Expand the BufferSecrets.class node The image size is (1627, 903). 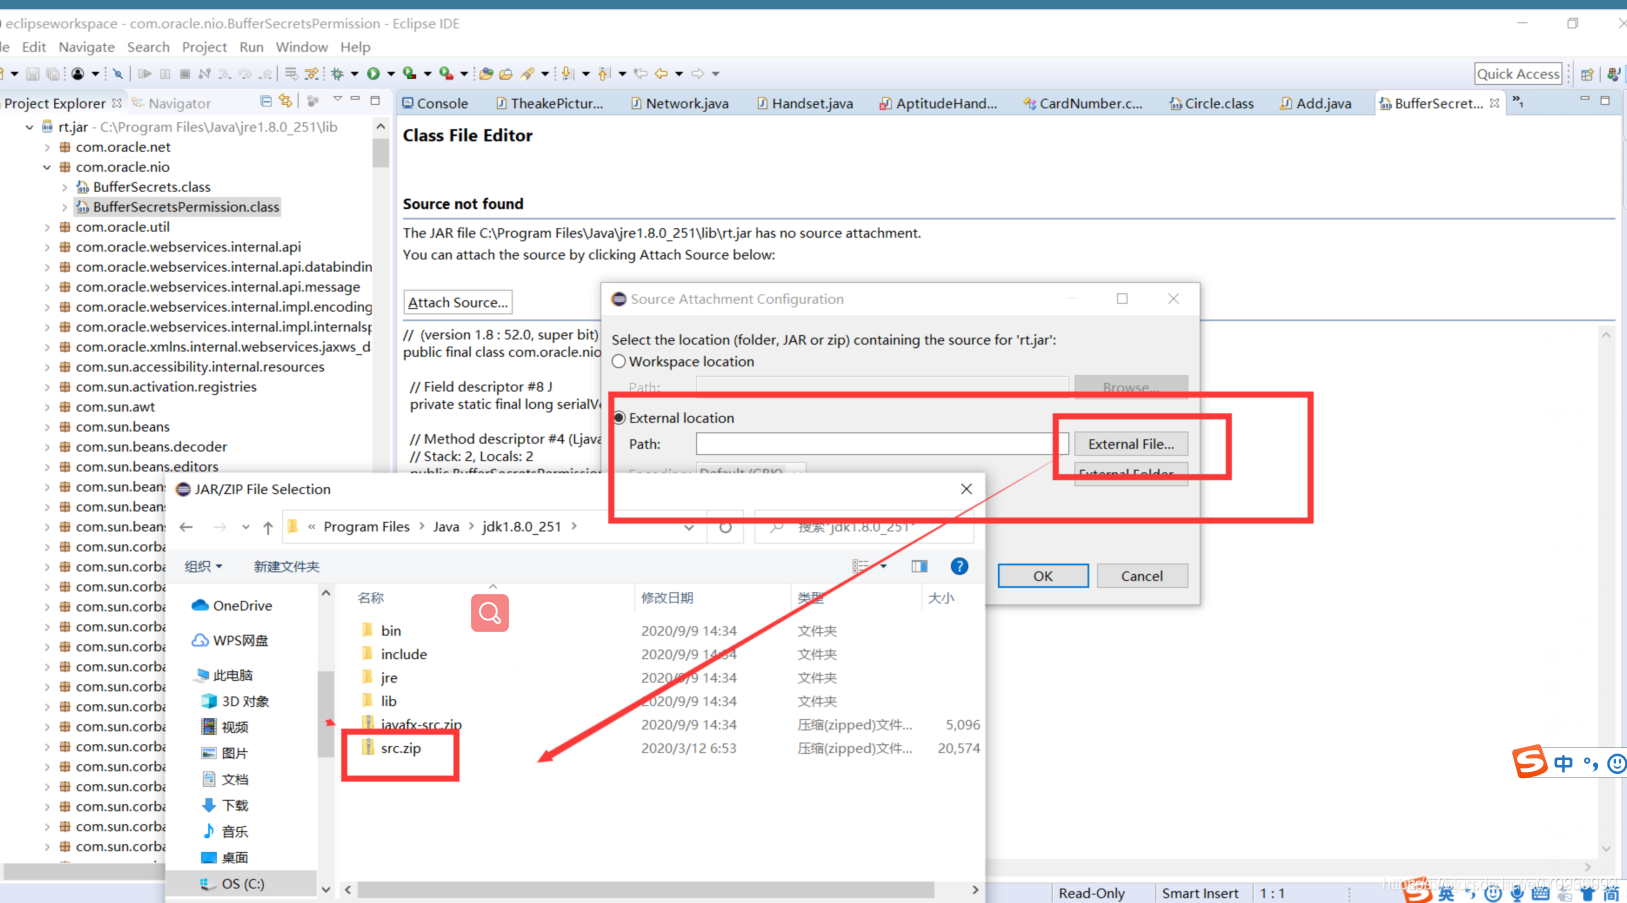click(64, 187)
